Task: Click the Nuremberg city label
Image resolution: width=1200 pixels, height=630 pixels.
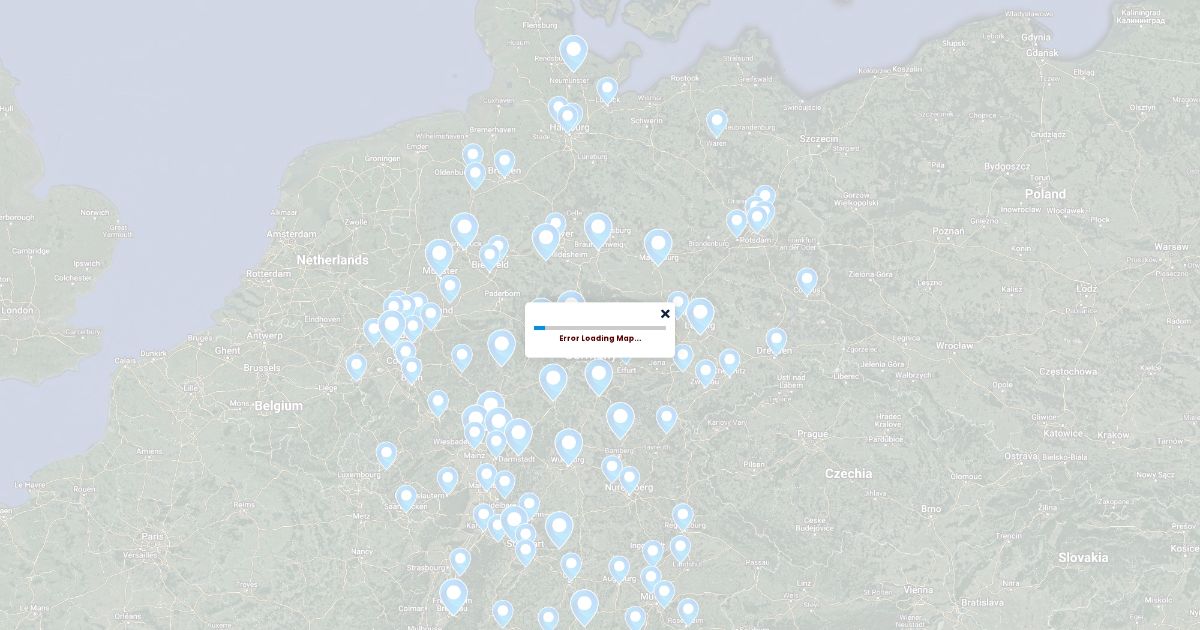Action: tap(629, 488)
